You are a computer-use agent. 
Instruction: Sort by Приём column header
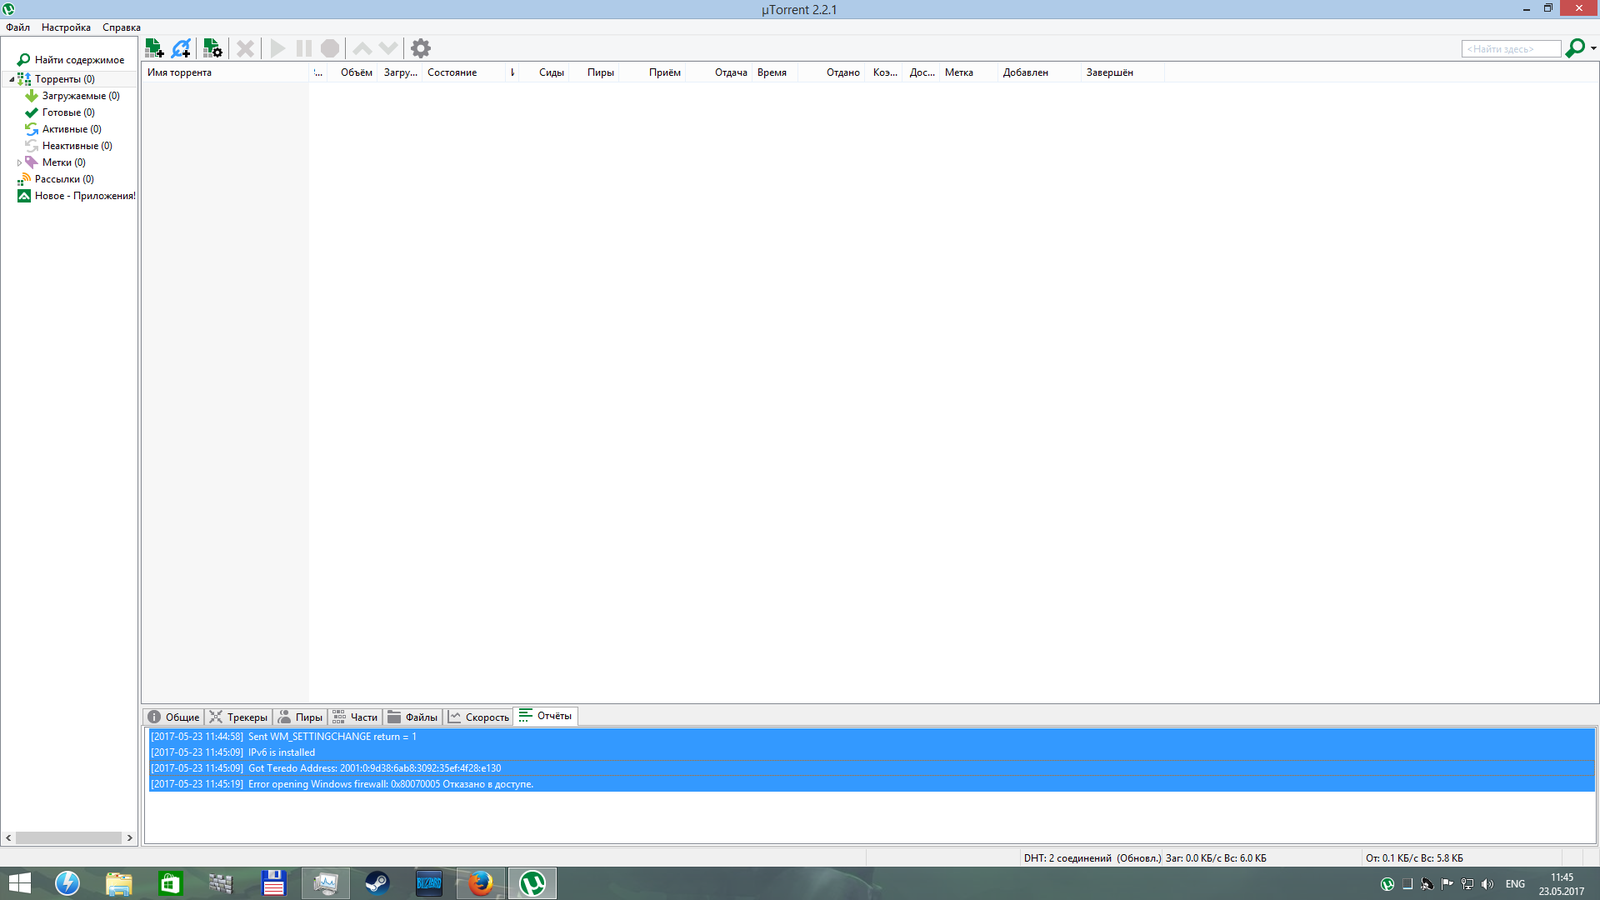click(653, 72)
